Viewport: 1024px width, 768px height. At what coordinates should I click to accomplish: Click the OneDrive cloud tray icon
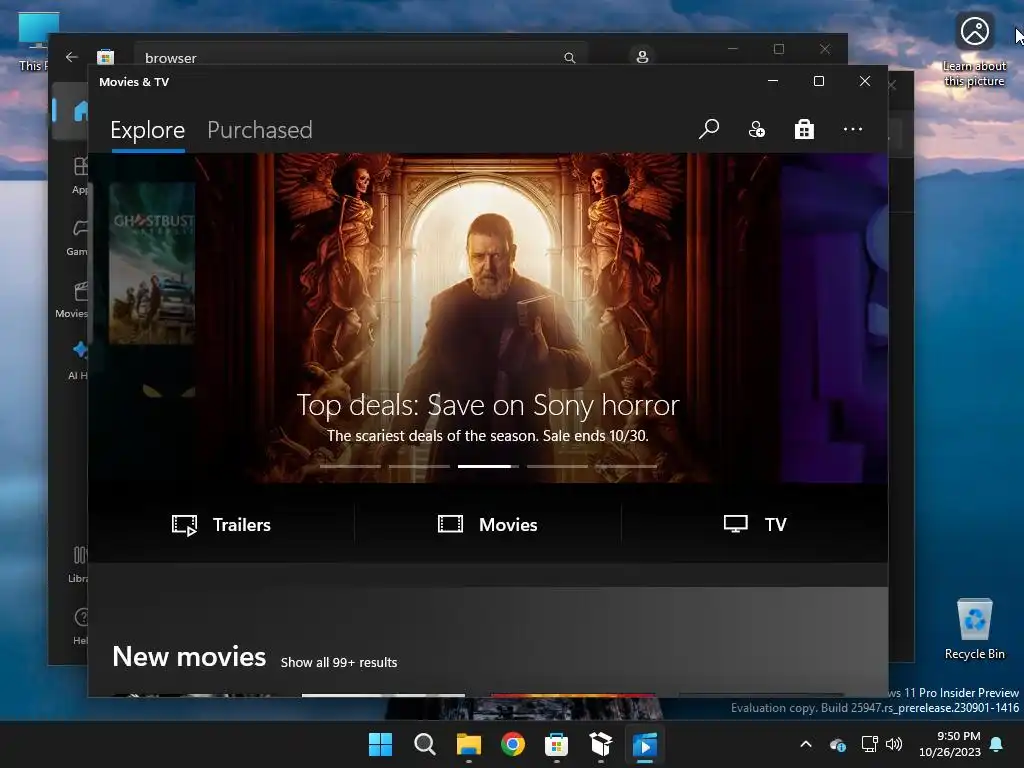pos(838,744)
